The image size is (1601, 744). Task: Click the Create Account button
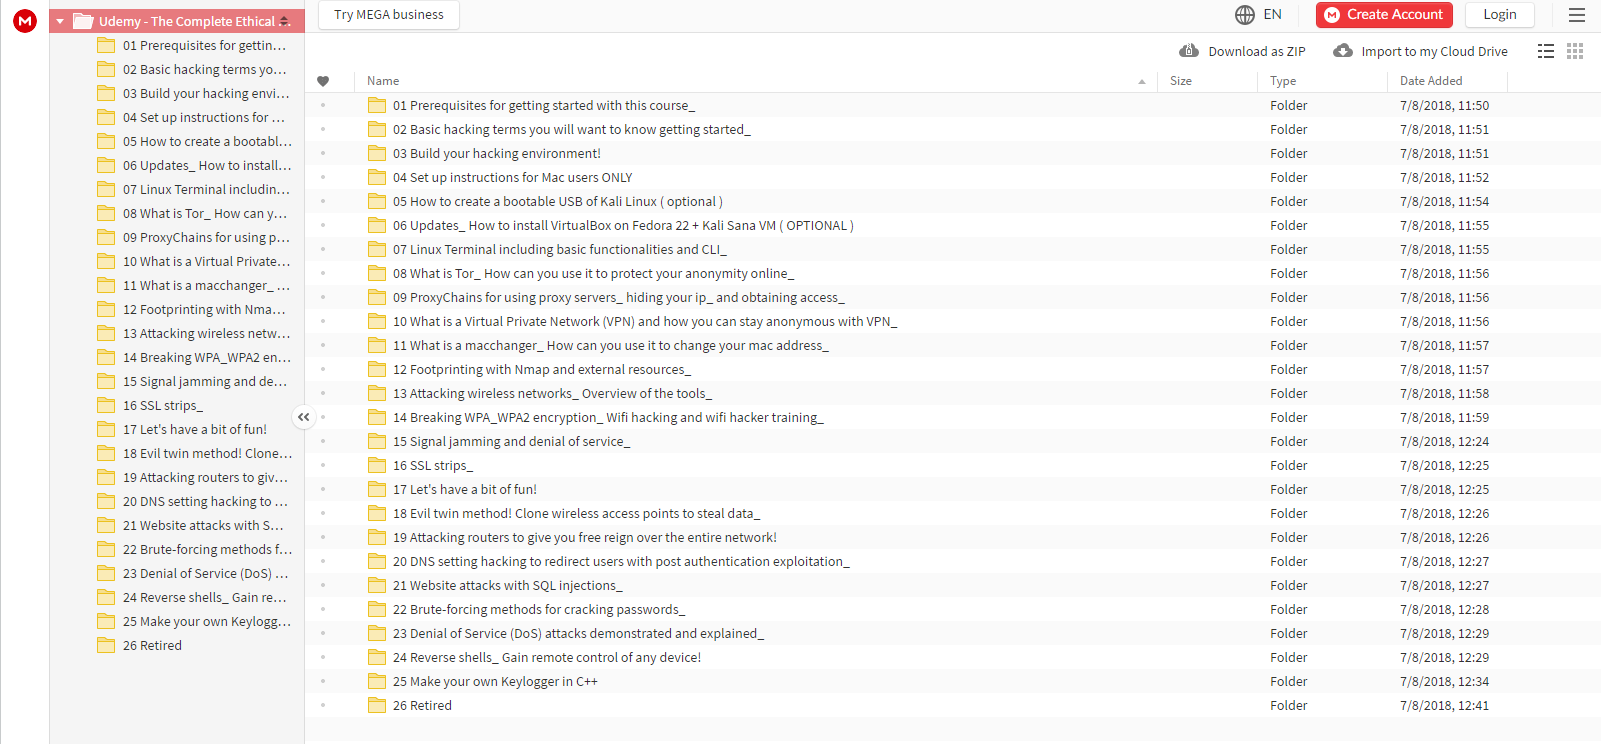coord(1384,15)
